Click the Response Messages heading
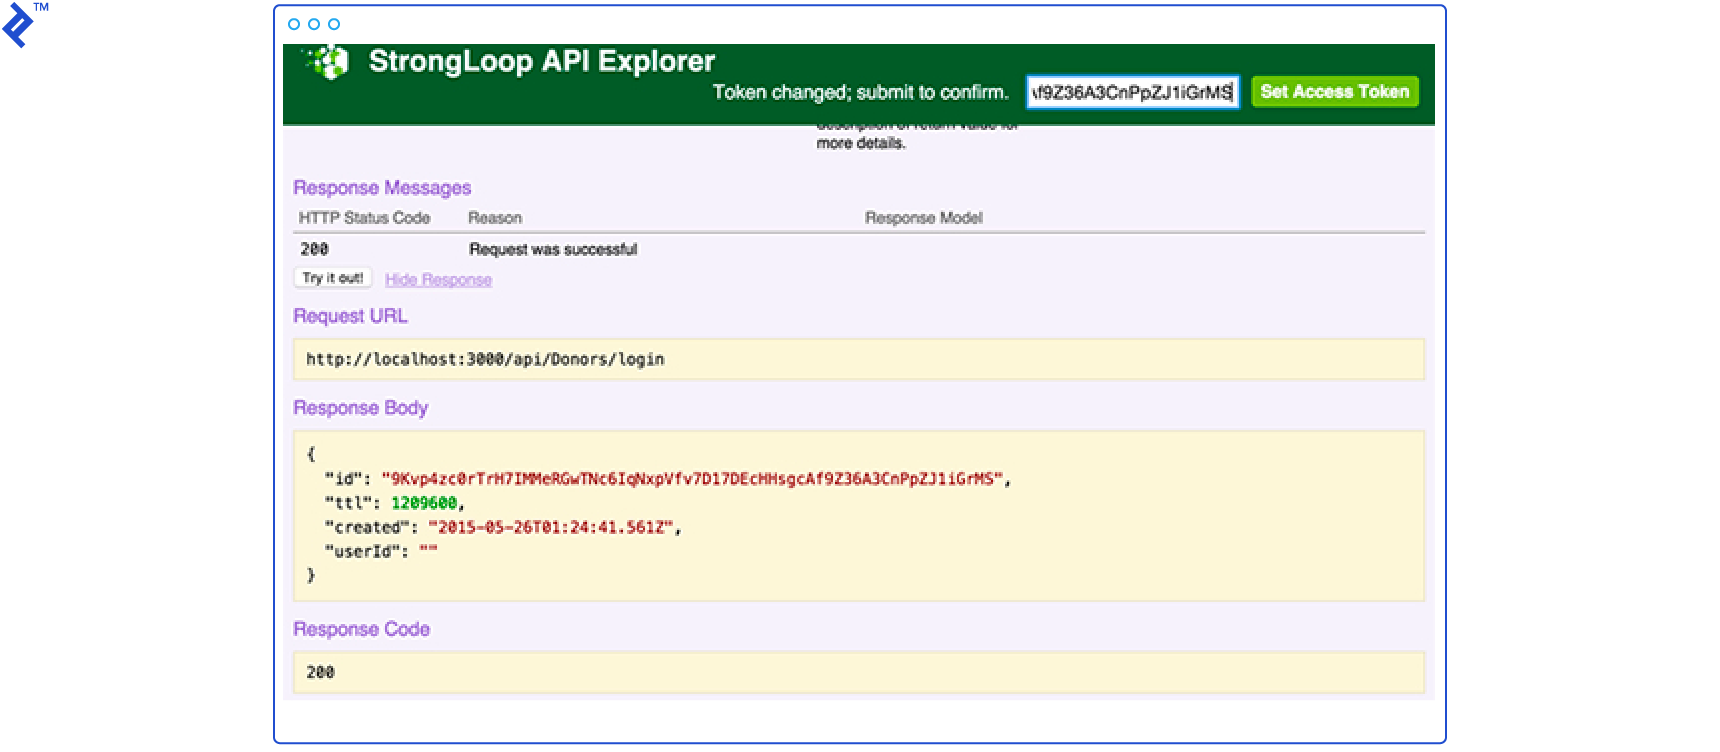Image resolution: width=1720 pixels, height=752 pixels. click(381, 188)
